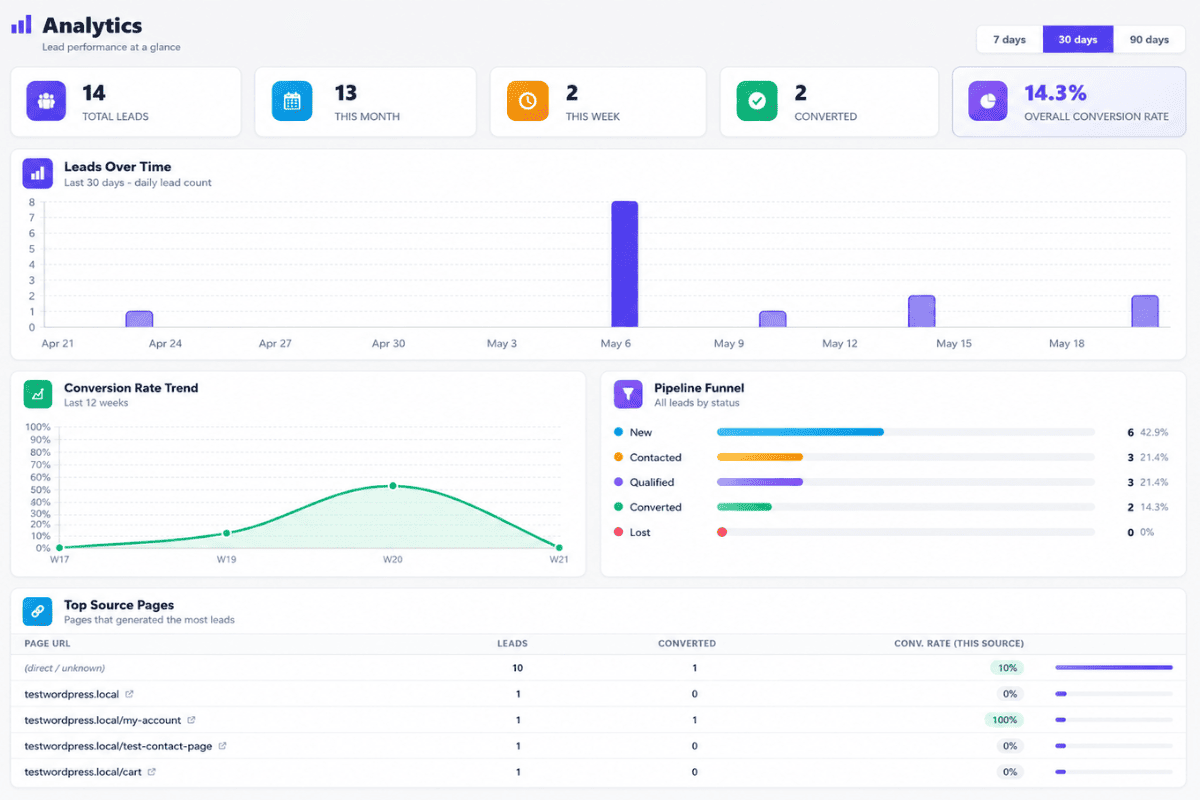The image size is (1200, 800).
Task: Click the Apr 24 axis label
Action: [165, 343]
